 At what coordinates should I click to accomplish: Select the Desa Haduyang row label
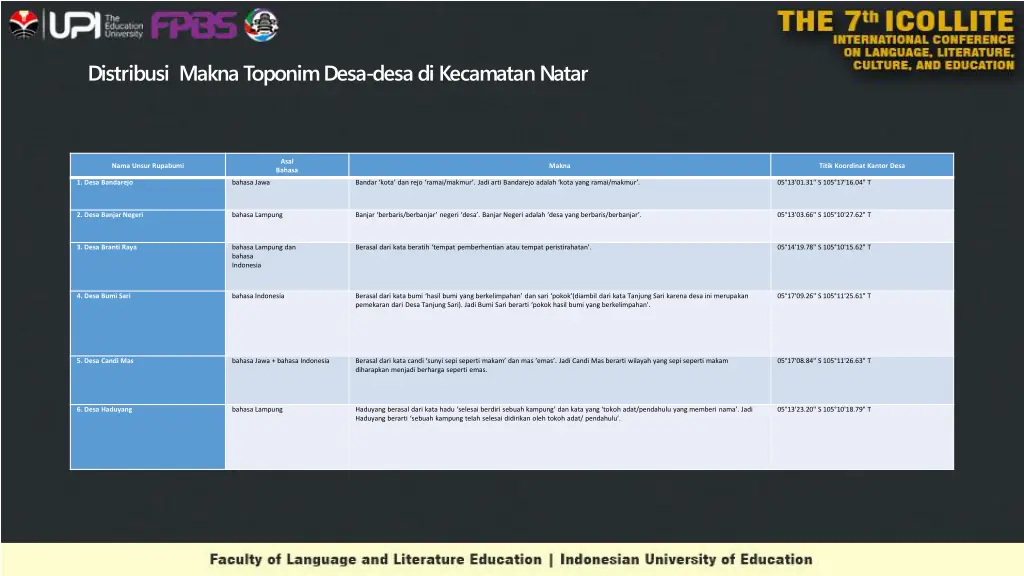click(x=104, y=409)
